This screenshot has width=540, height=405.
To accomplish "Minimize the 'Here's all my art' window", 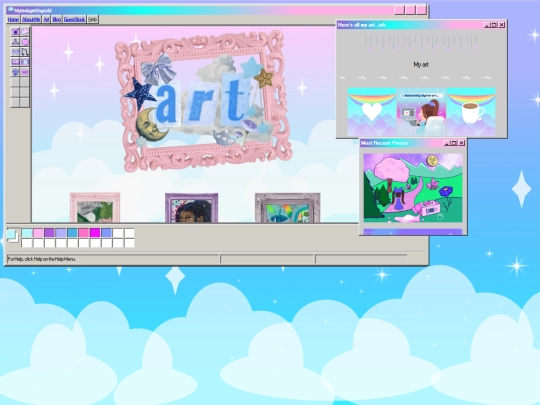I will pyautogui.click(x=487, y=25).
